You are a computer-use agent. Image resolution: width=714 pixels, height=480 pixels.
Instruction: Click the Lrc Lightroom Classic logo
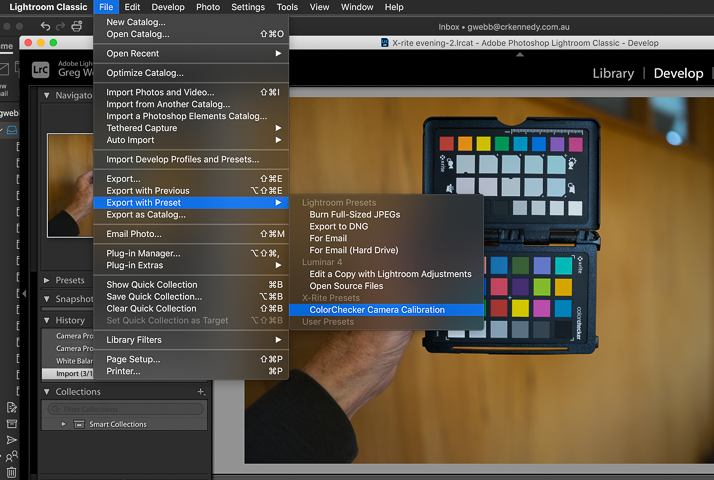tap(40, 70)
